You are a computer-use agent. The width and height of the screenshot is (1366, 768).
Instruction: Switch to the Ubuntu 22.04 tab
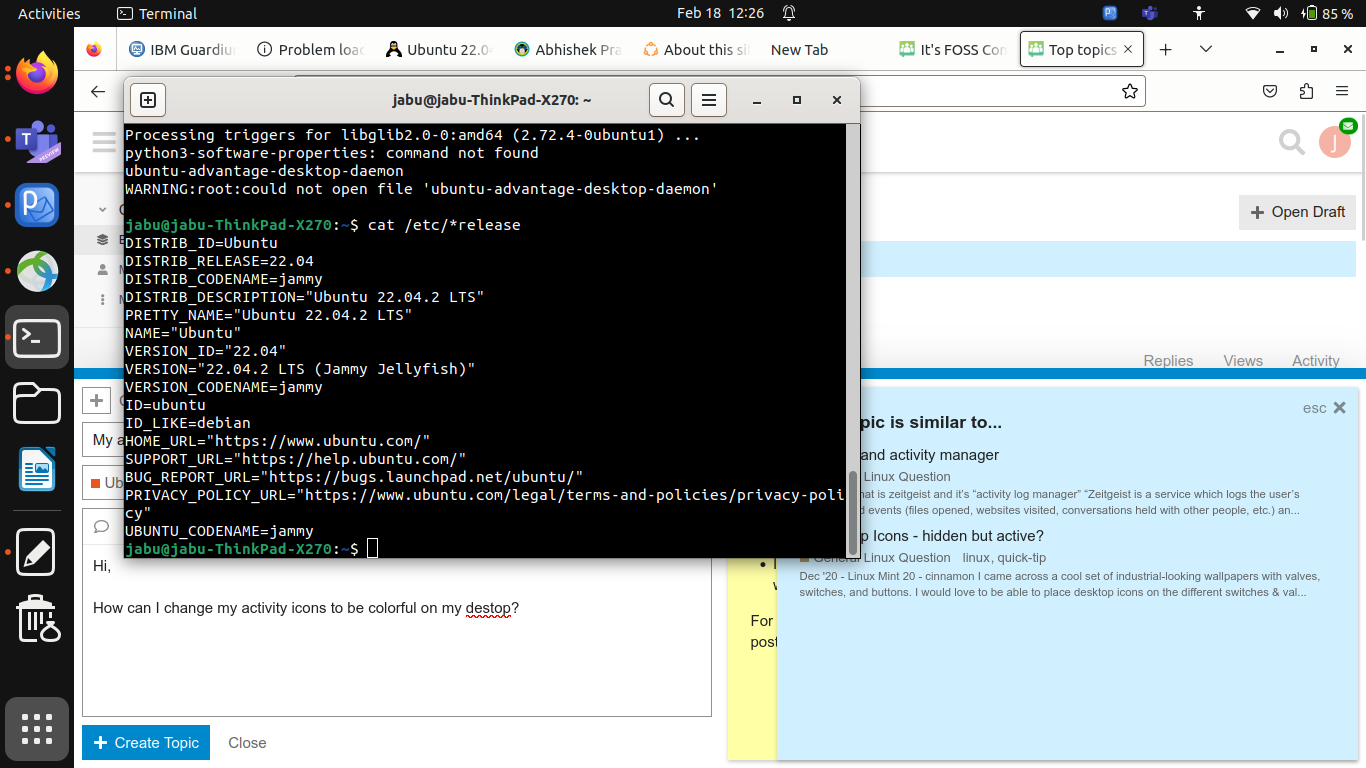[x=438, y=49]
